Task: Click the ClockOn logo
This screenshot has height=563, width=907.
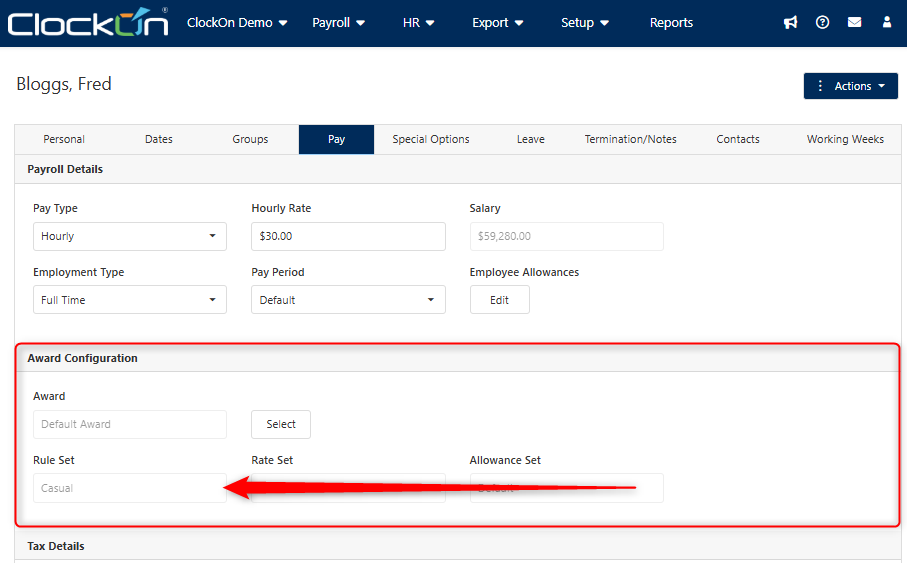Action: pyautogui.click(x=88, y=22)
